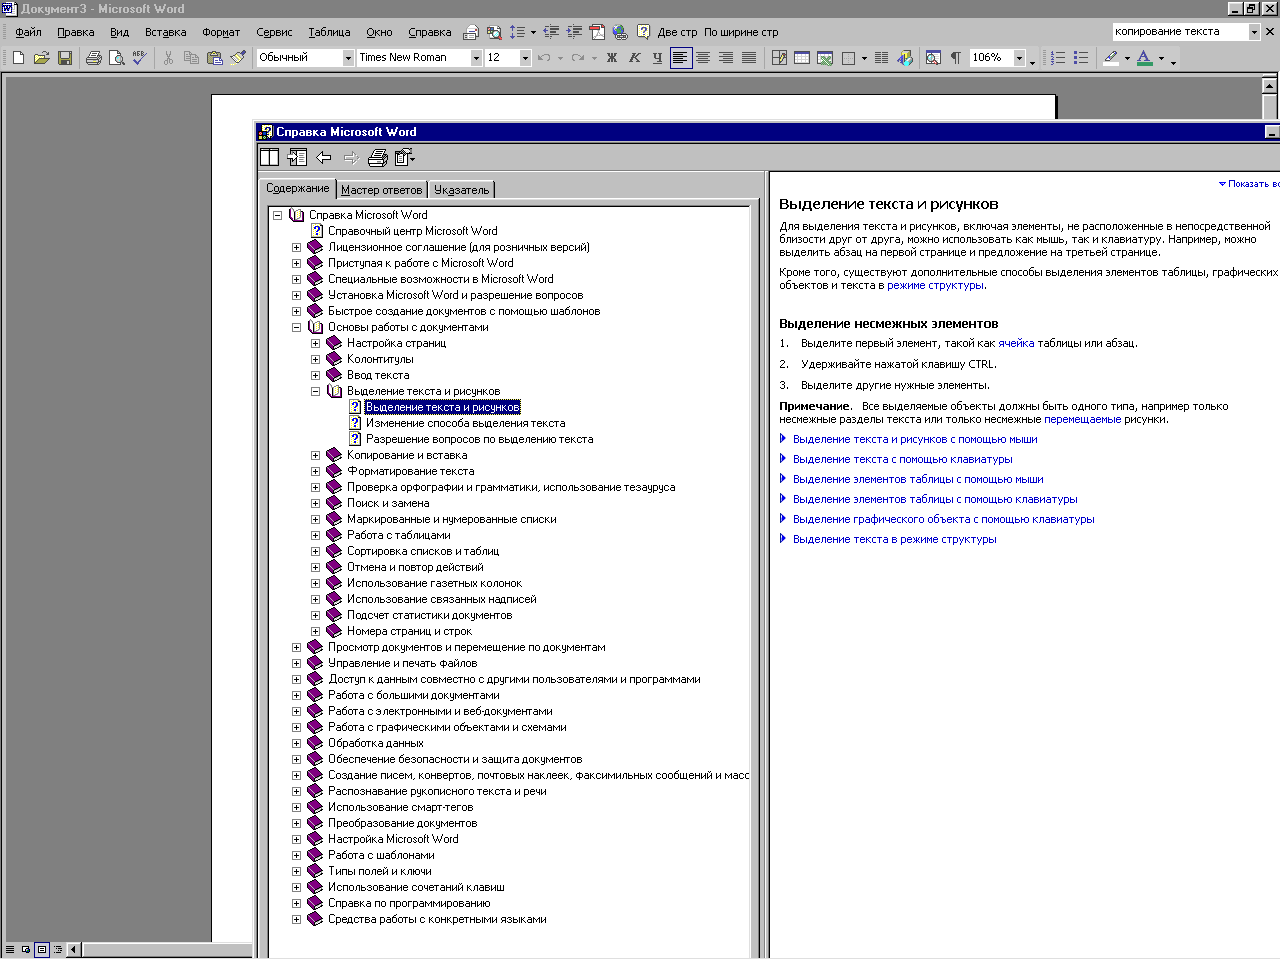Image resolution: width=1280 pixels, height=960 pixels.
Task: Align the paragraph text to the right
Action: [726, 58]
